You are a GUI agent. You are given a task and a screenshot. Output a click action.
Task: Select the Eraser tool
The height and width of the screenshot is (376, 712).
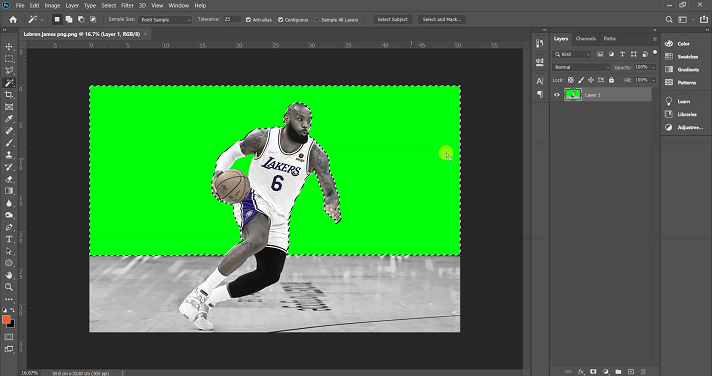9,179
